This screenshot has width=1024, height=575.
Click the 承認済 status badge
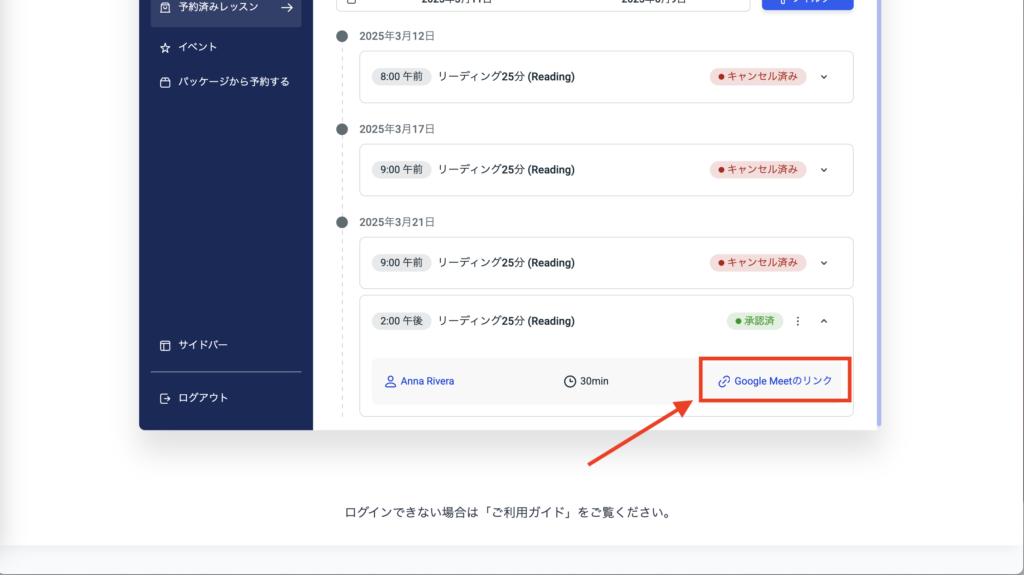point(754,321)
